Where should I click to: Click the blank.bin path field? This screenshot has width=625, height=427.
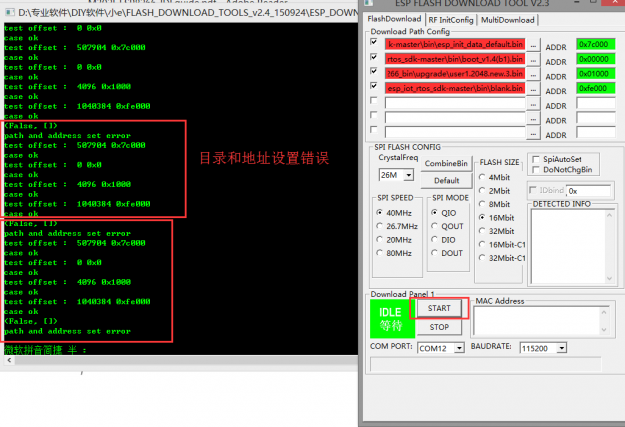tap(455, 88)
